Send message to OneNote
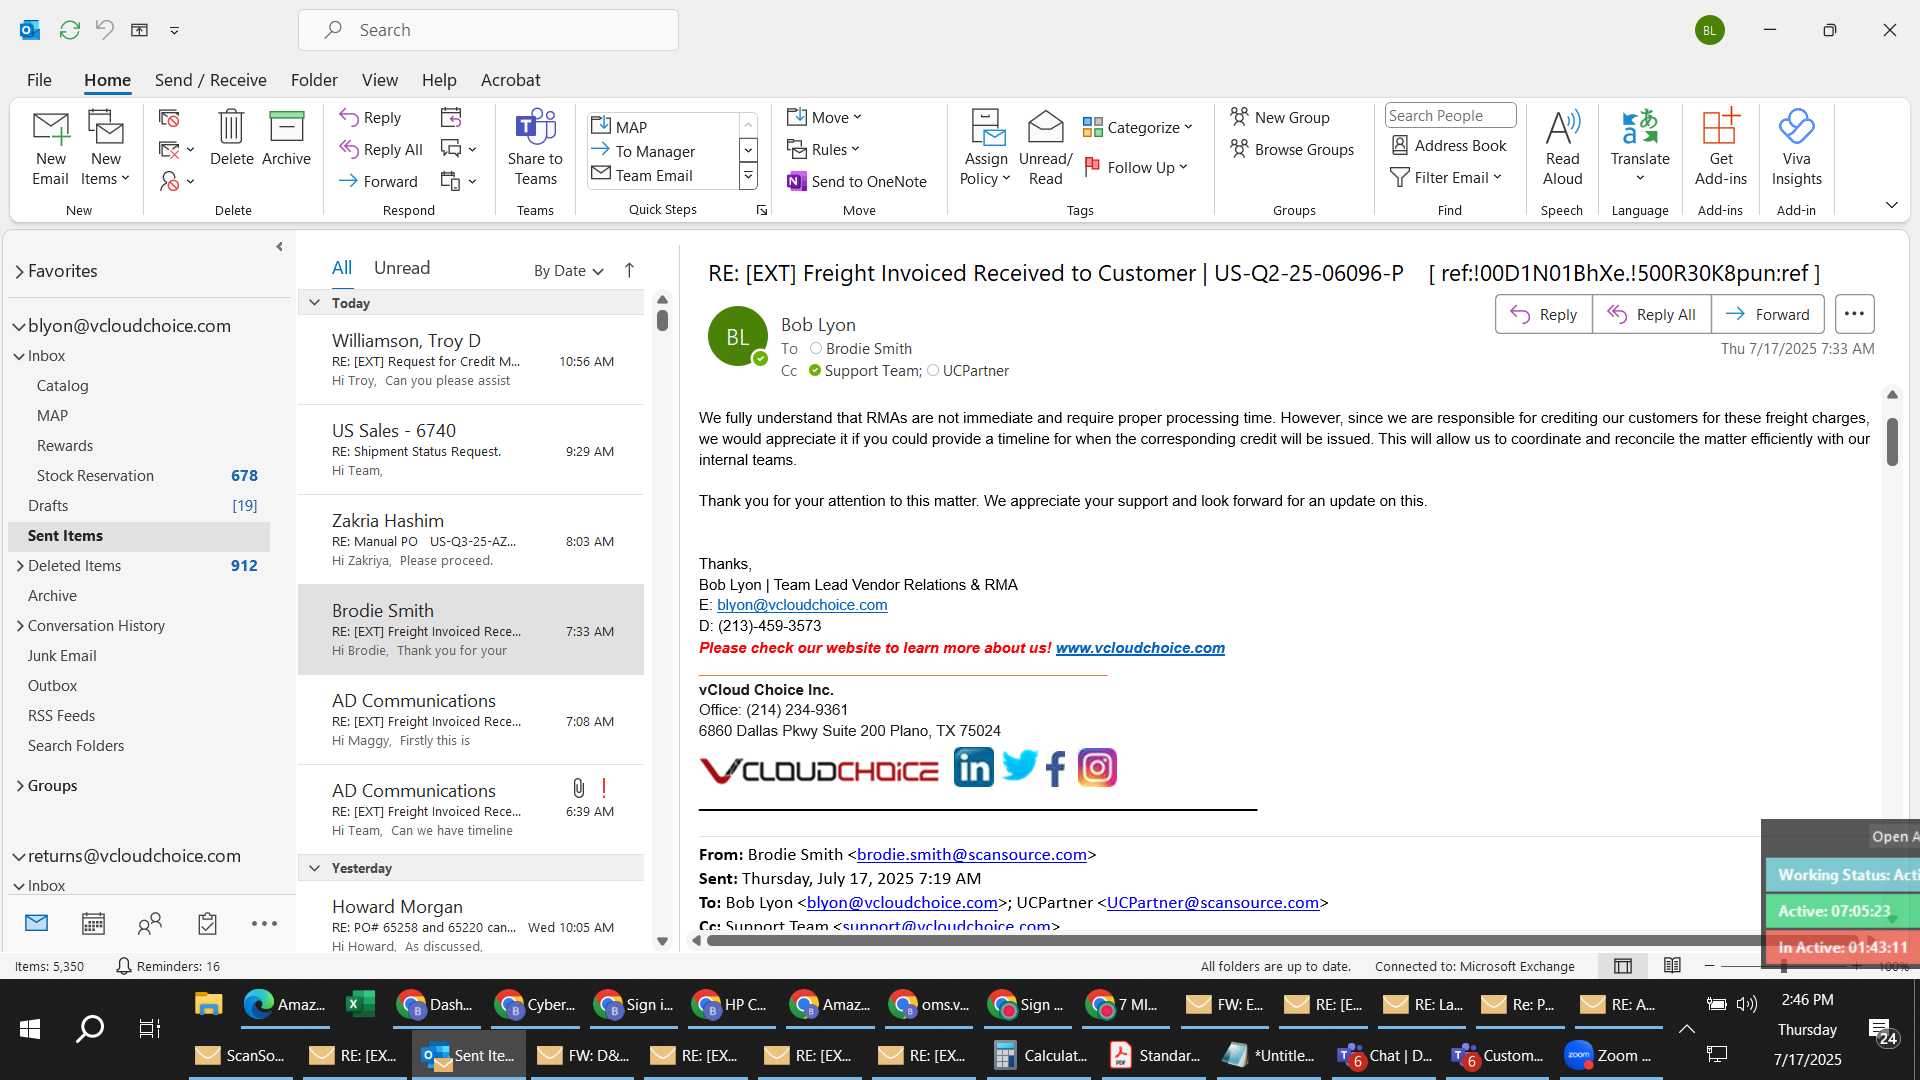The width and height of the screenshot is (1920, 1080). (x=857, y=181)
